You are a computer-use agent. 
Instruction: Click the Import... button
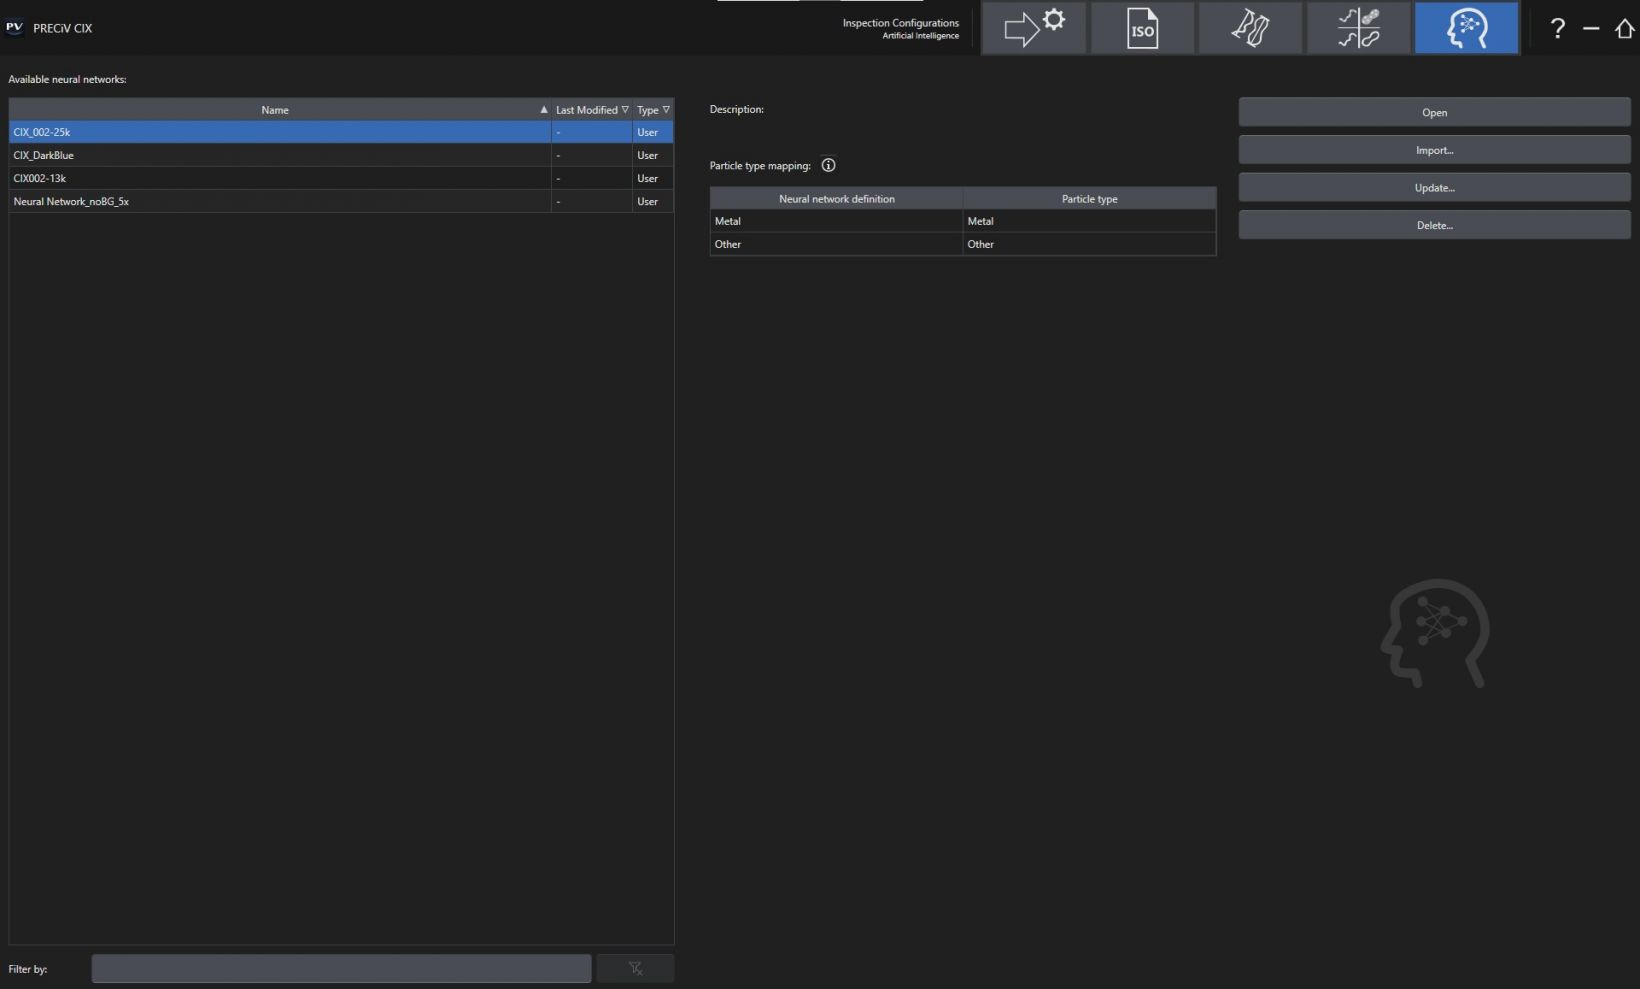tap(1434, 150)
